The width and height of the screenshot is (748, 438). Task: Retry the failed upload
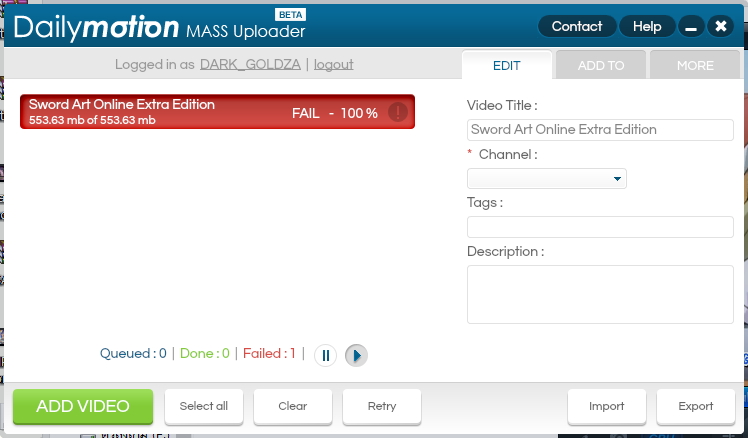tap(382, 407)
